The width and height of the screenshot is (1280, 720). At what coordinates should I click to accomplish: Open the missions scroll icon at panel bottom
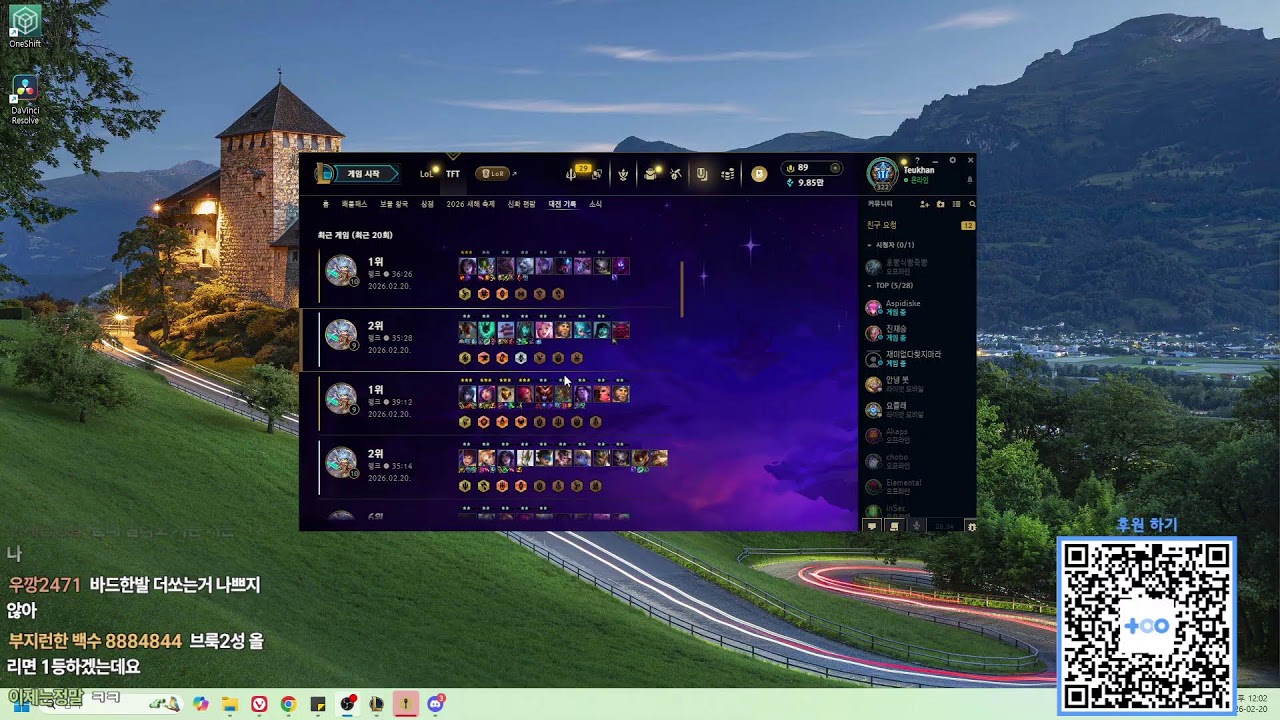pyautogui.click(x=894, y=526)
